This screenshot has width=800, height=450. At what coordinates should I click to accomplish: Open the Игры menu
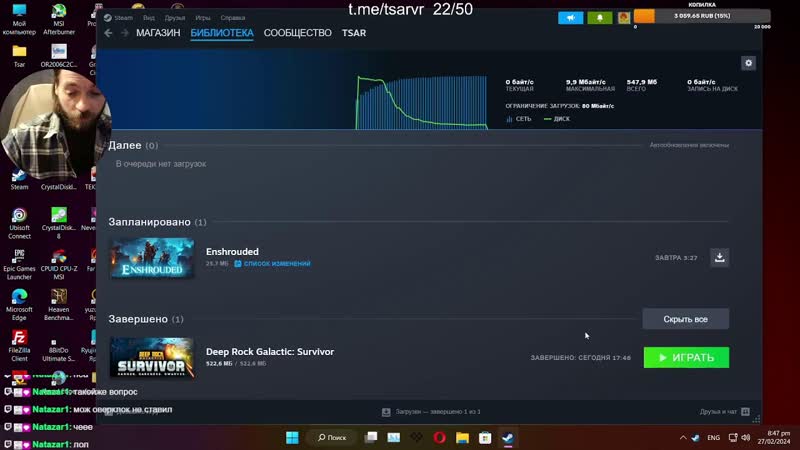click(x=203, y=18)
